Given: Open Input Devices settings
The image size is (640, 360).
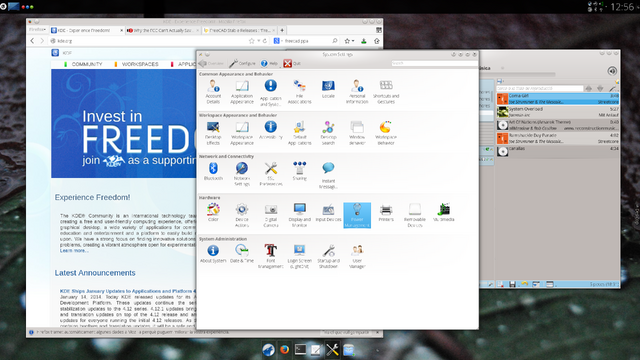Looking at the screenshot, I should [x=328, y=213].
